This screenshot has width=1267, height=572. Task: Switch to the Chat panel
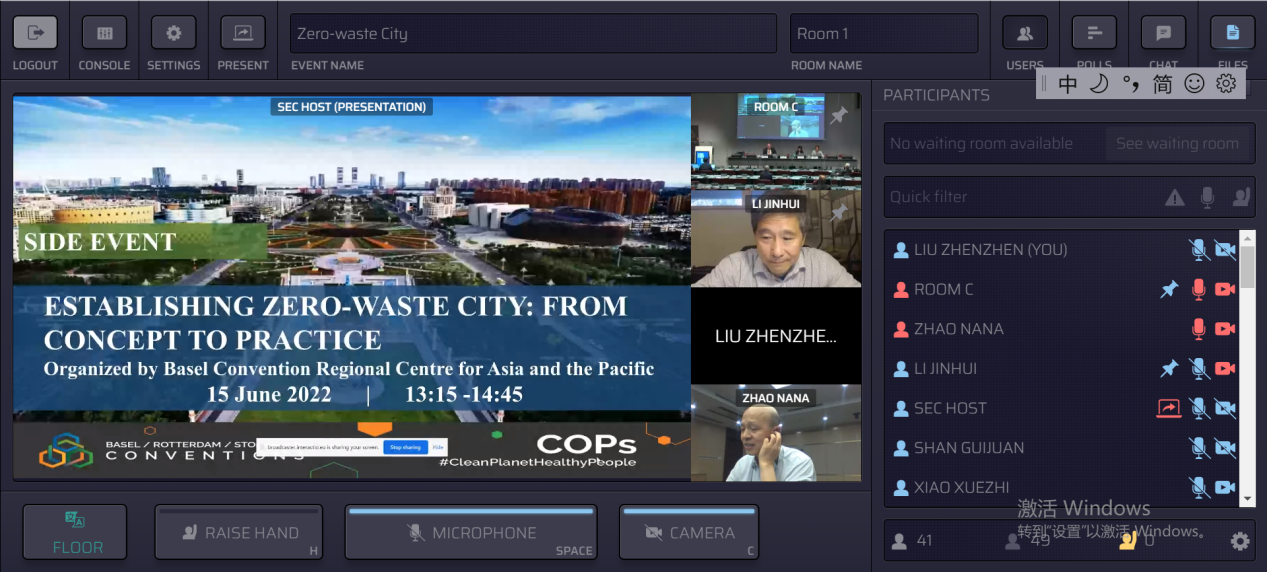(x=1163, y=33)
